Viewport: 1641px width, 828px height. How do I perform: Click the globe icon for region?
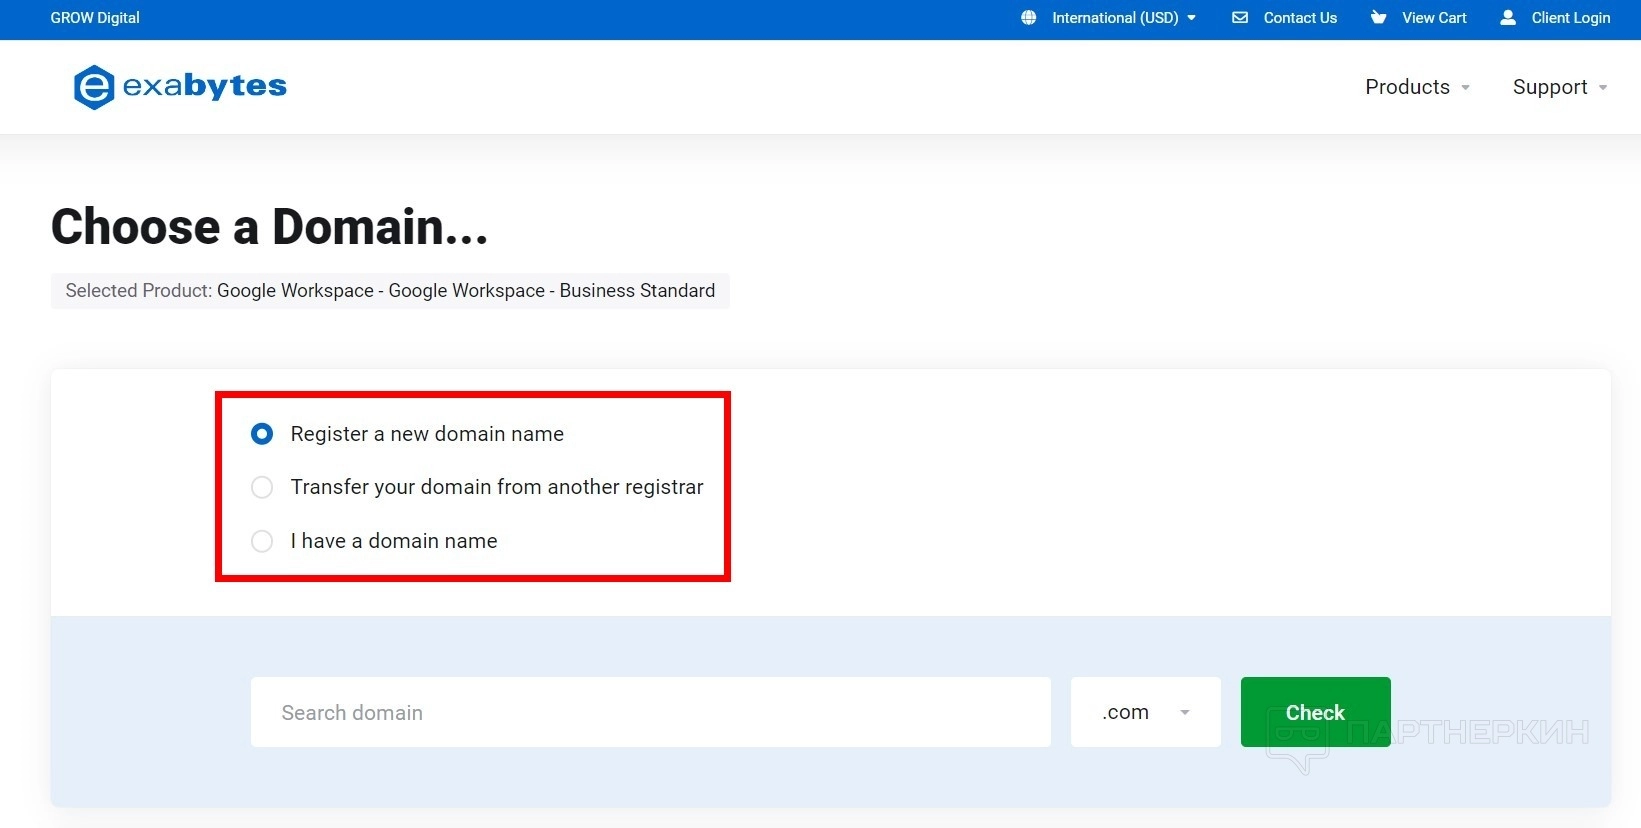pos(1028,18)
